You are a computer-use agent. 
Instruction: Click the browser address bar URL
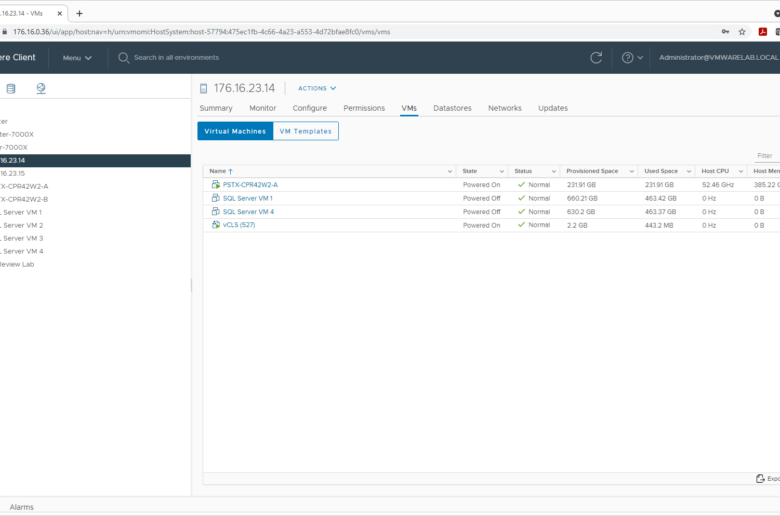[x=201, y=32]
